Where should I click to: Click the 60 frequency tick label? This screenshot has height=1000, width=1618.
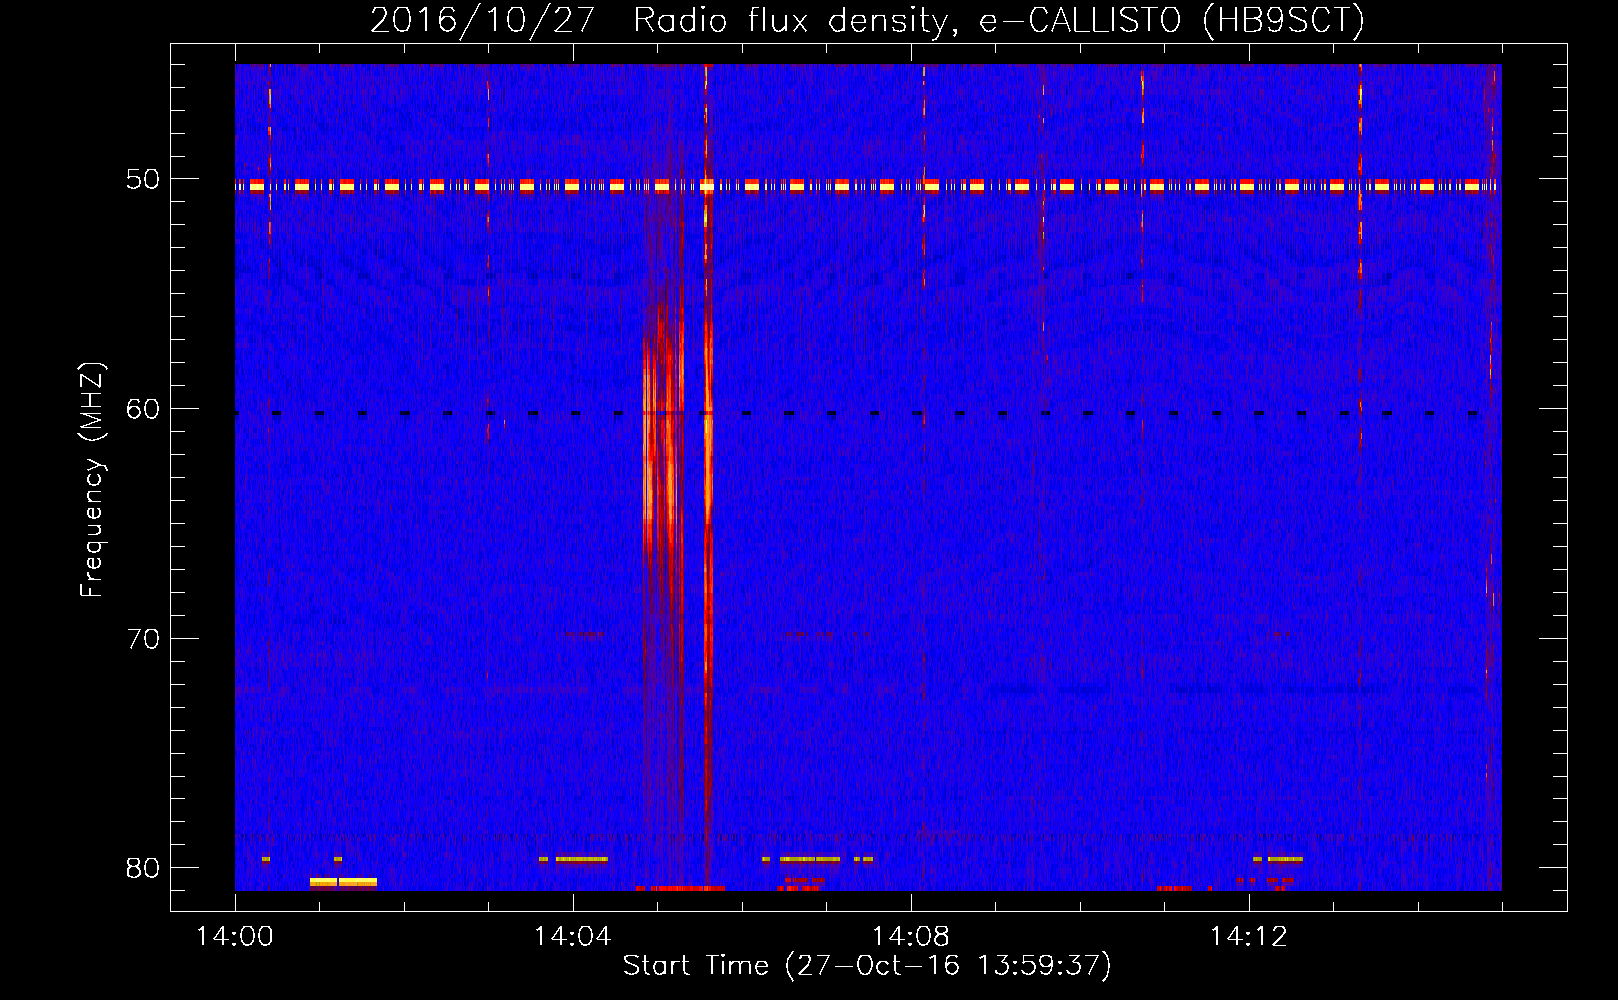pos(143,409)
